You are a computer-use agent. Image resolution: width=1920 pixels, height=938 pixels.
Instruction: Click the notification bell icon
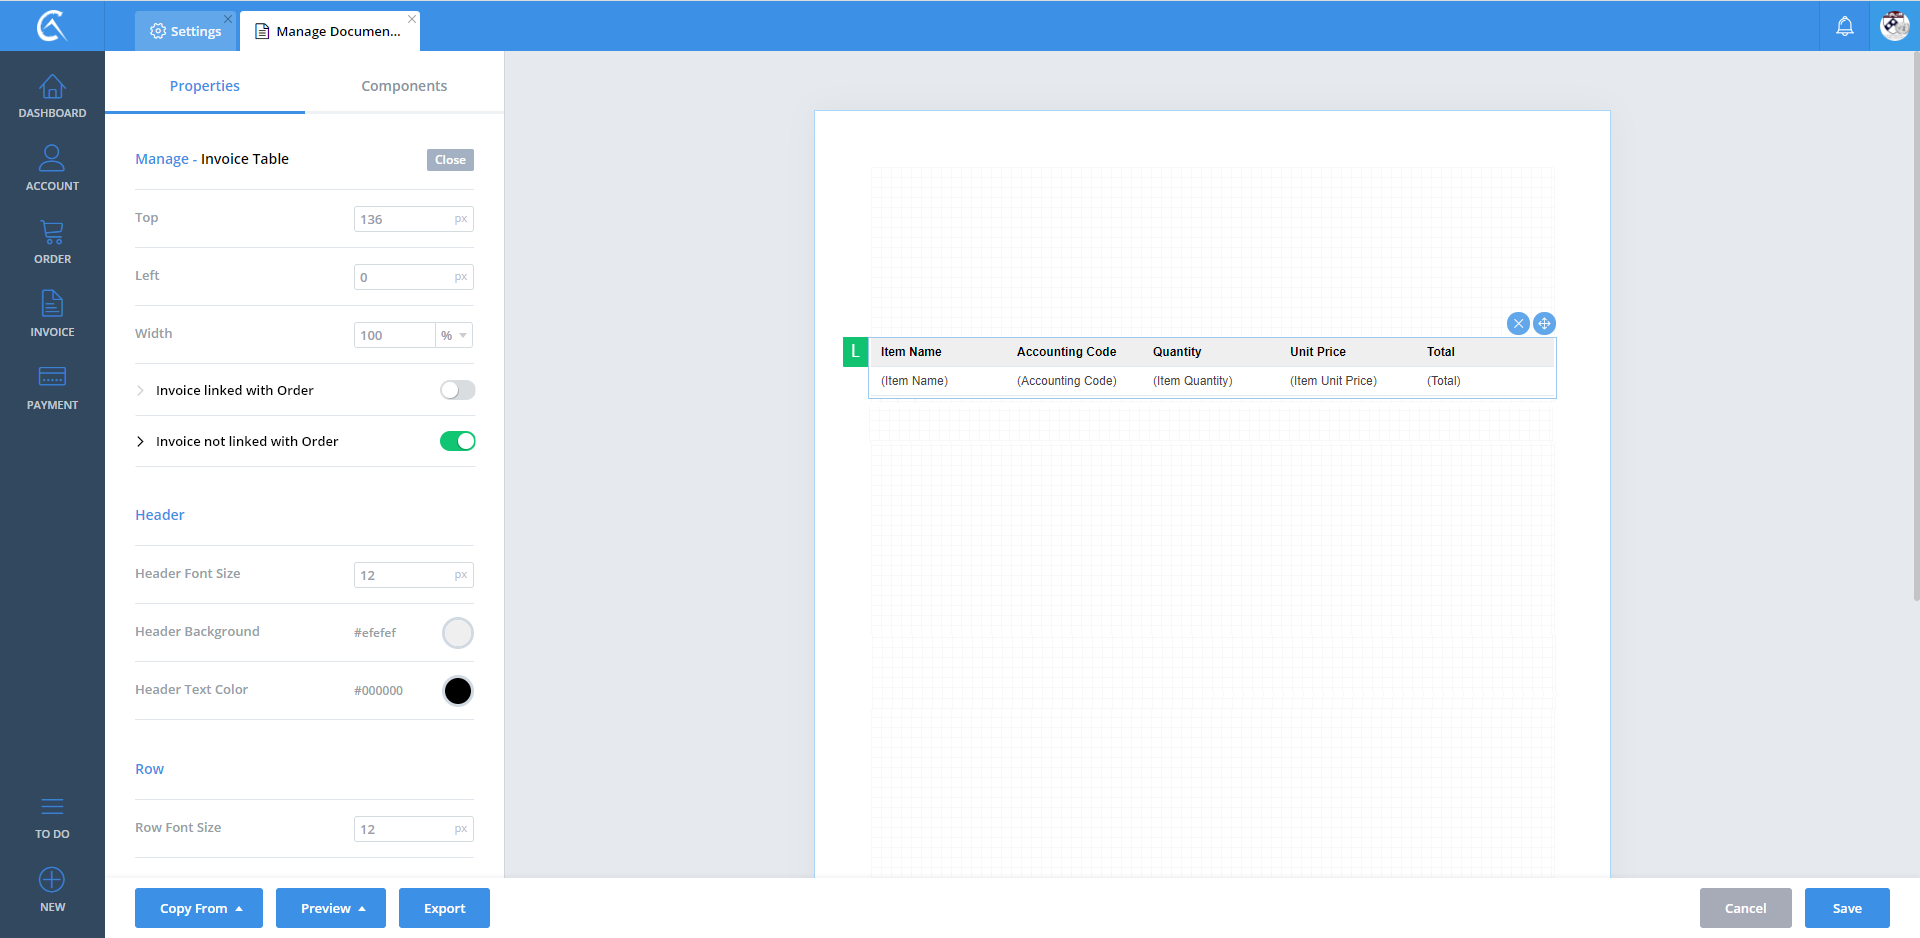(x=1844, y=26)
